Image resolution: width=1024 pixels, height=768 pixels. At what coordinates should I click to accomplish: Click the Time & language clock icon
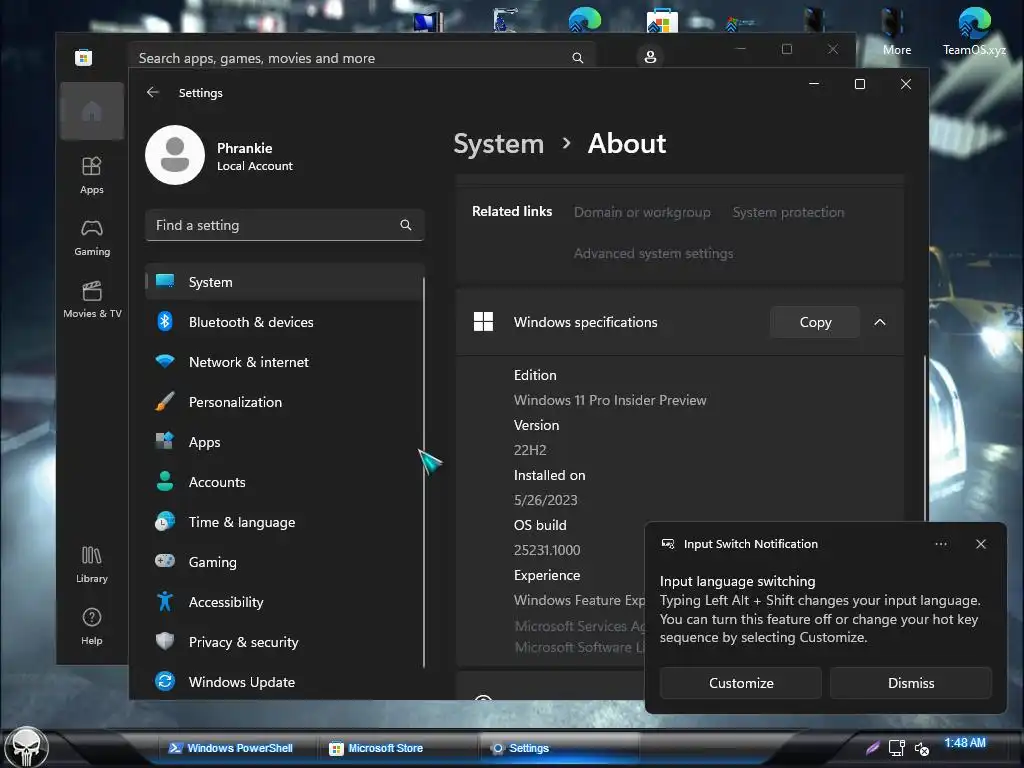(165, 522)
